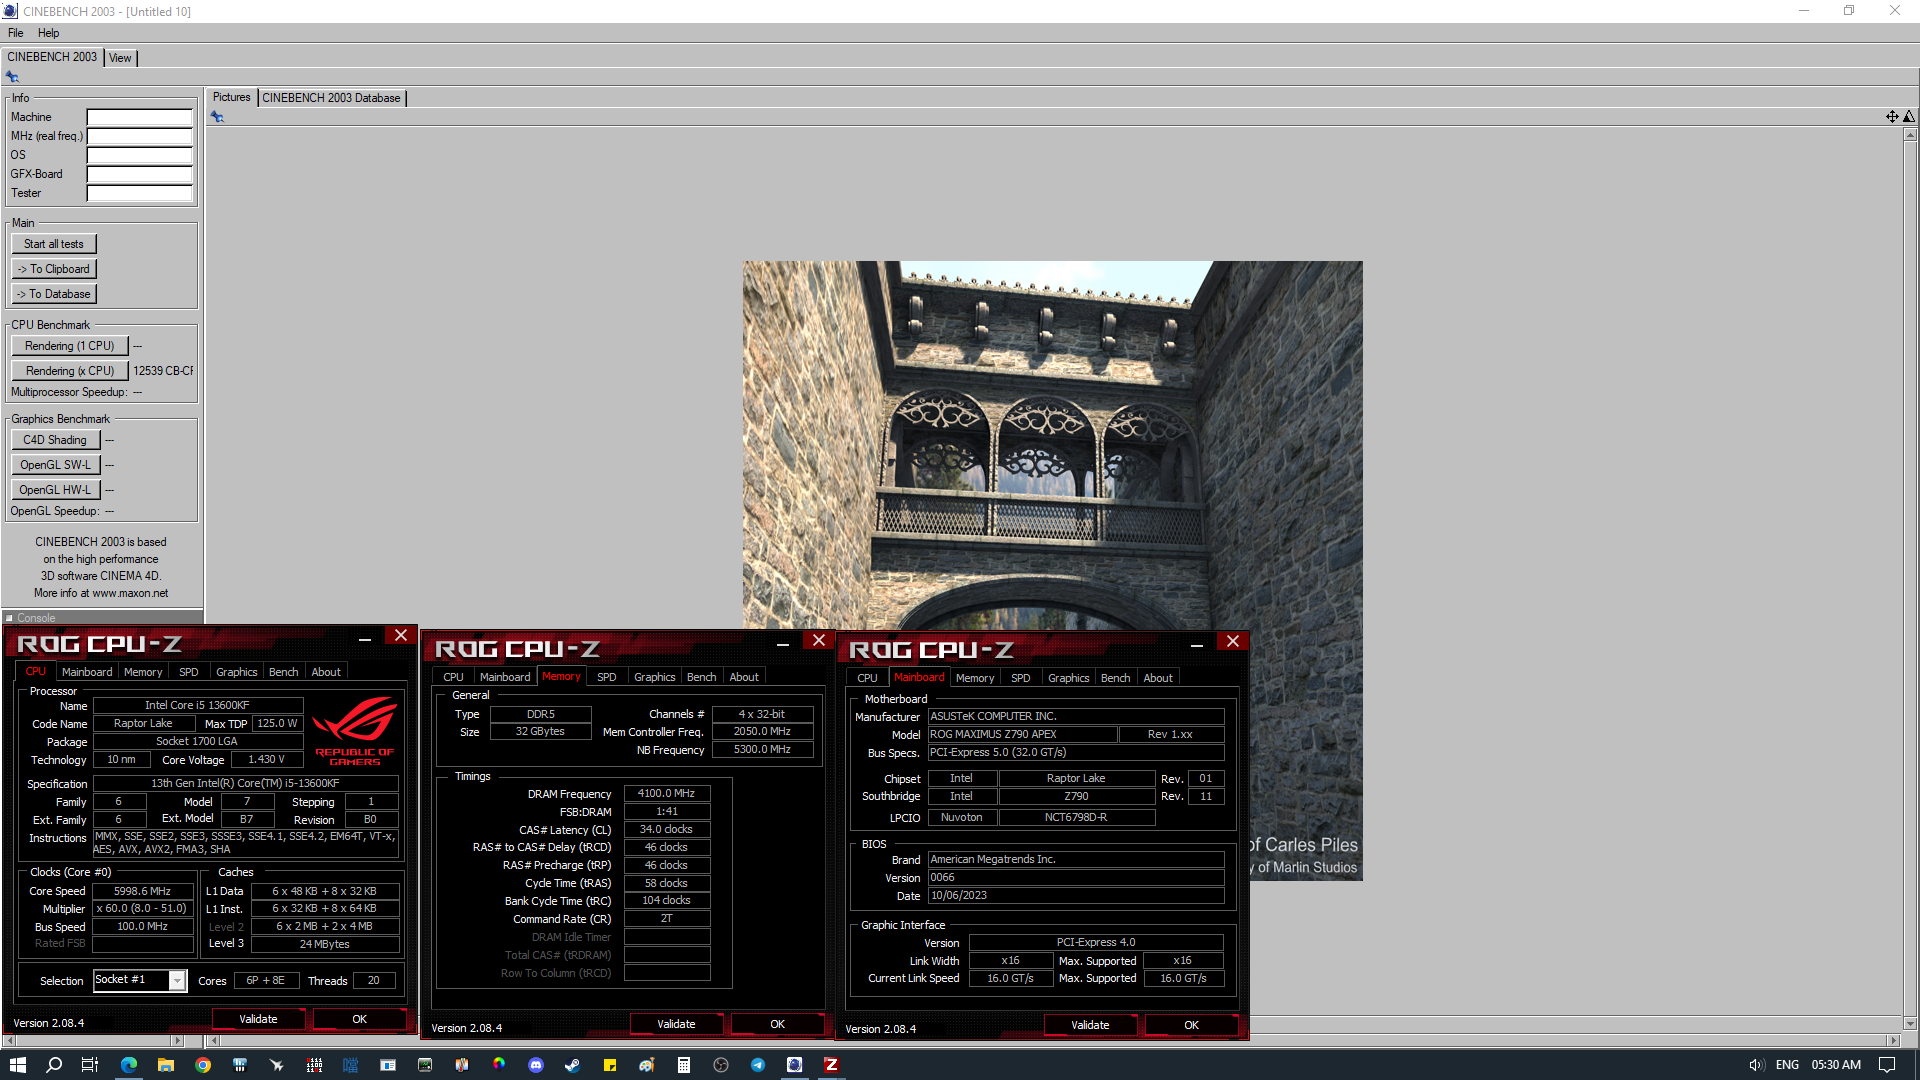Image resolution: width=1920 pixels, height=1080 pixels.
Task: Click the ENG language indicator
Action: (x=1787, y=1065)
